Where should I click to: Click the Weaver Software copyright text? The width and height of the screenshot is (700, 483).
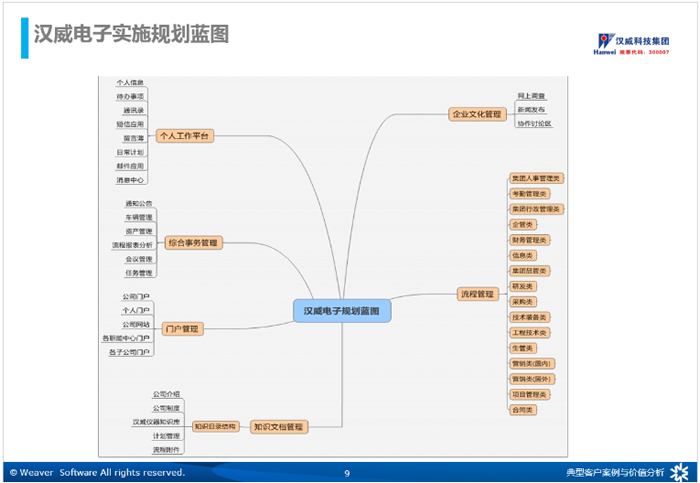coord(97,472)
